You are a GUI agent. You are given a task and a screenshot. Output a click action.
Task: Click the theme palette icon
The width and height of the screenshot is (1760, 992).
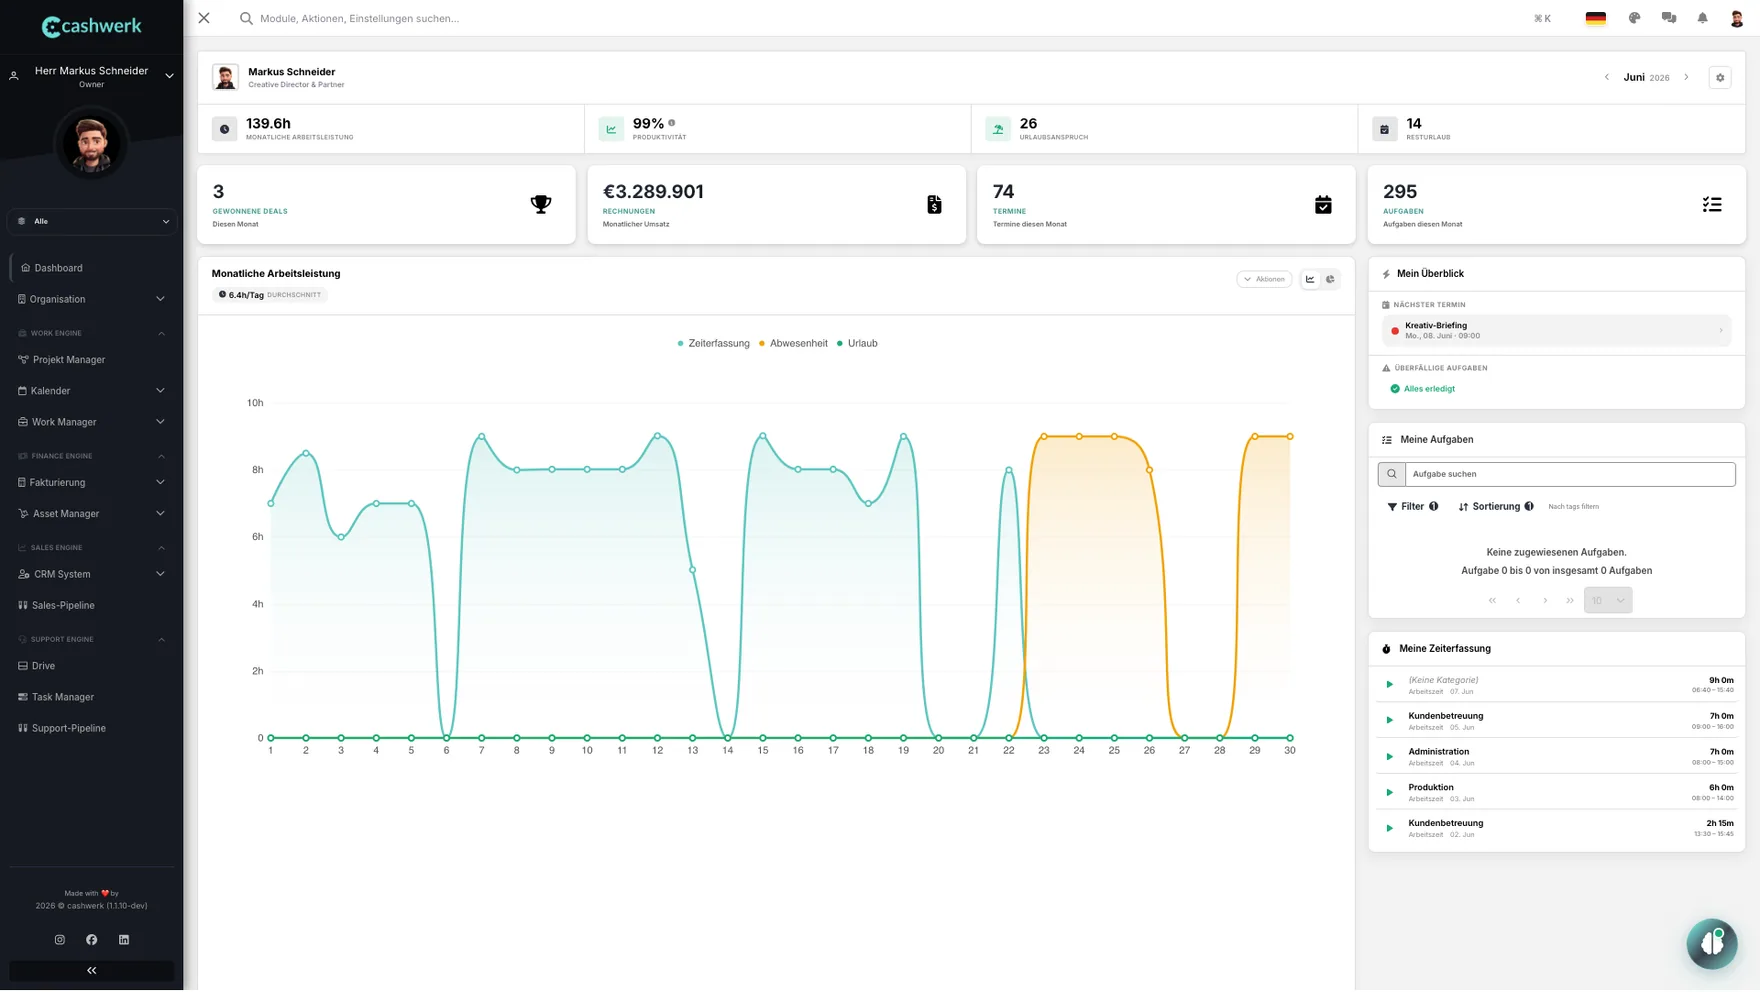click(x=1634, y=18)
